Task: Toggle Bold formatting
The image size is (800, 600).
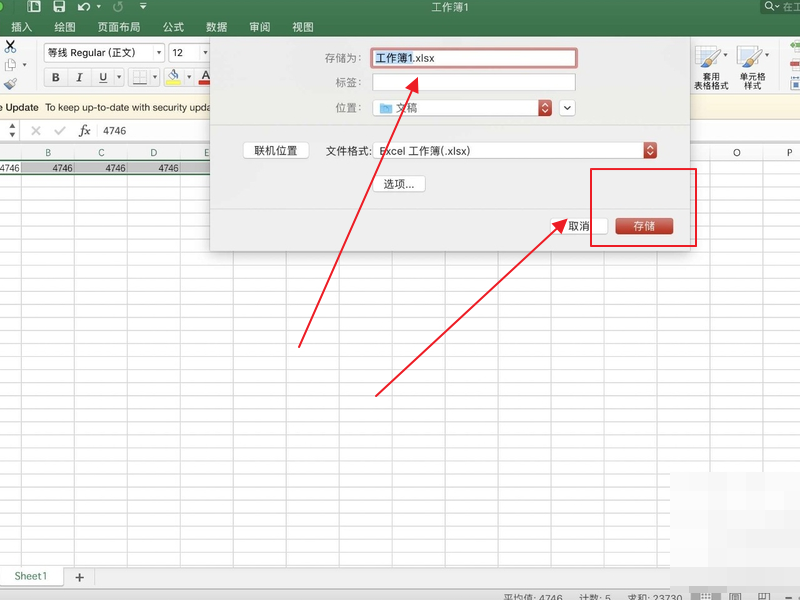Action: (x=56, y=78)
